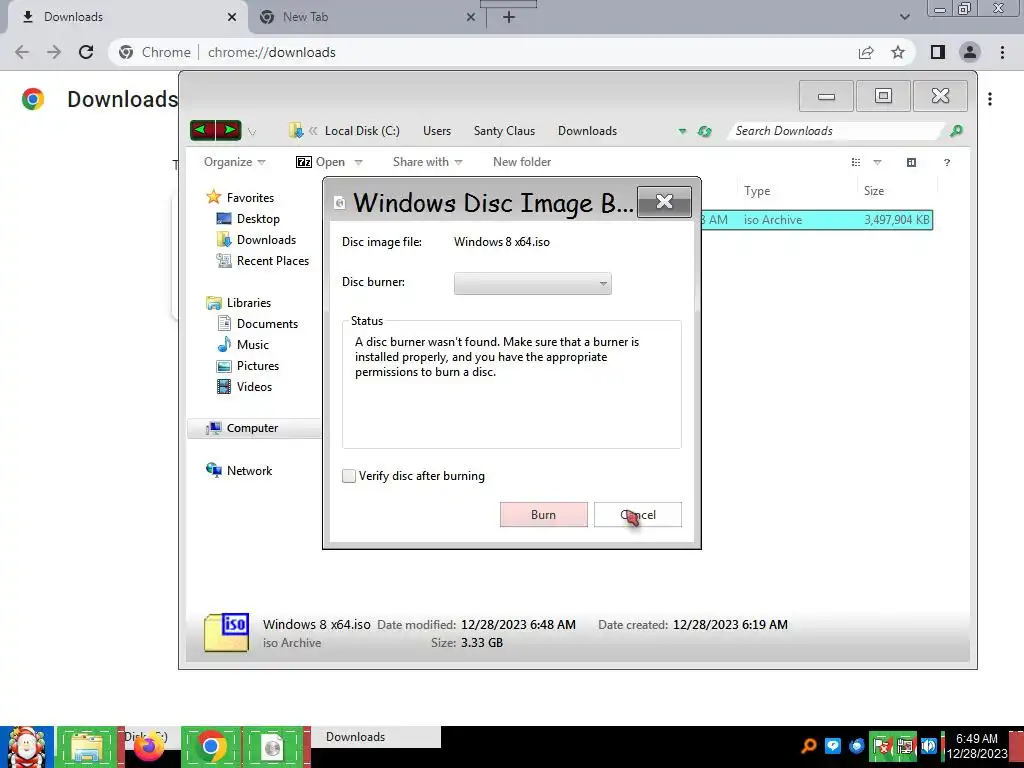This screenshot has width=1024, height=768.
Task: Expand the Open button dropdown arrow
Action: [x=358, y=163]
